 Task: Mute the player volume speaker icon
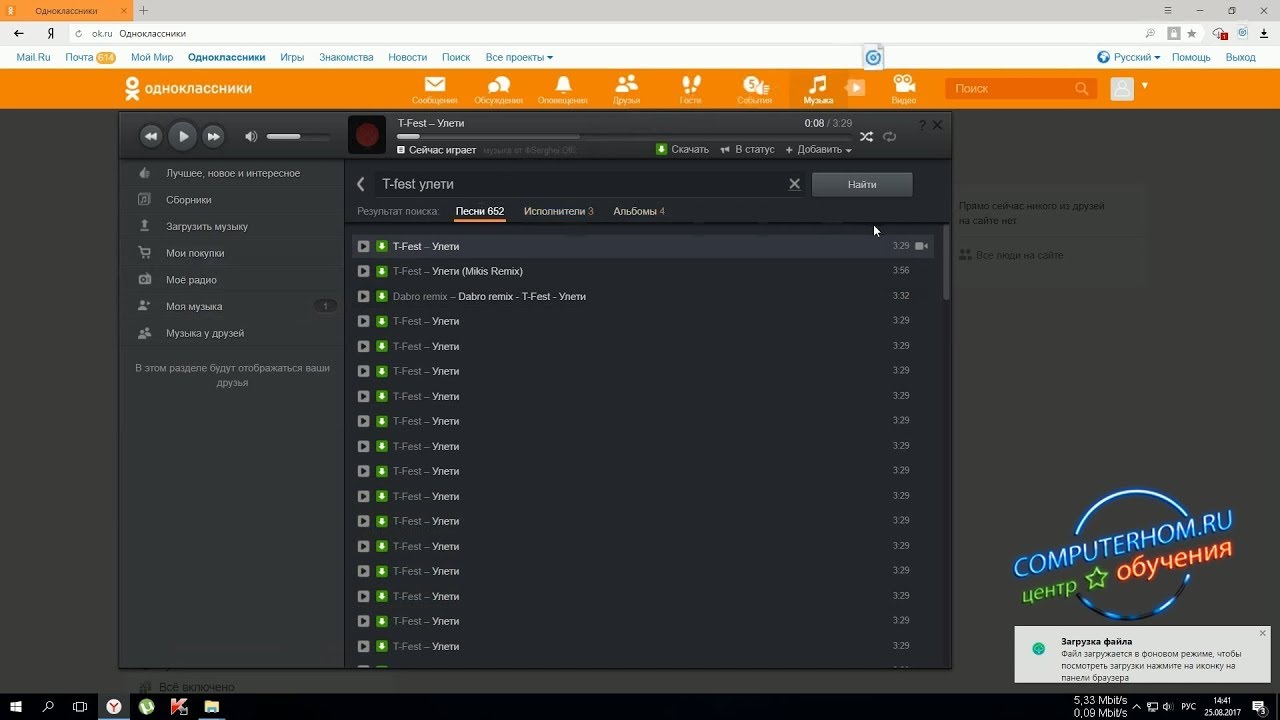(251, 136)
